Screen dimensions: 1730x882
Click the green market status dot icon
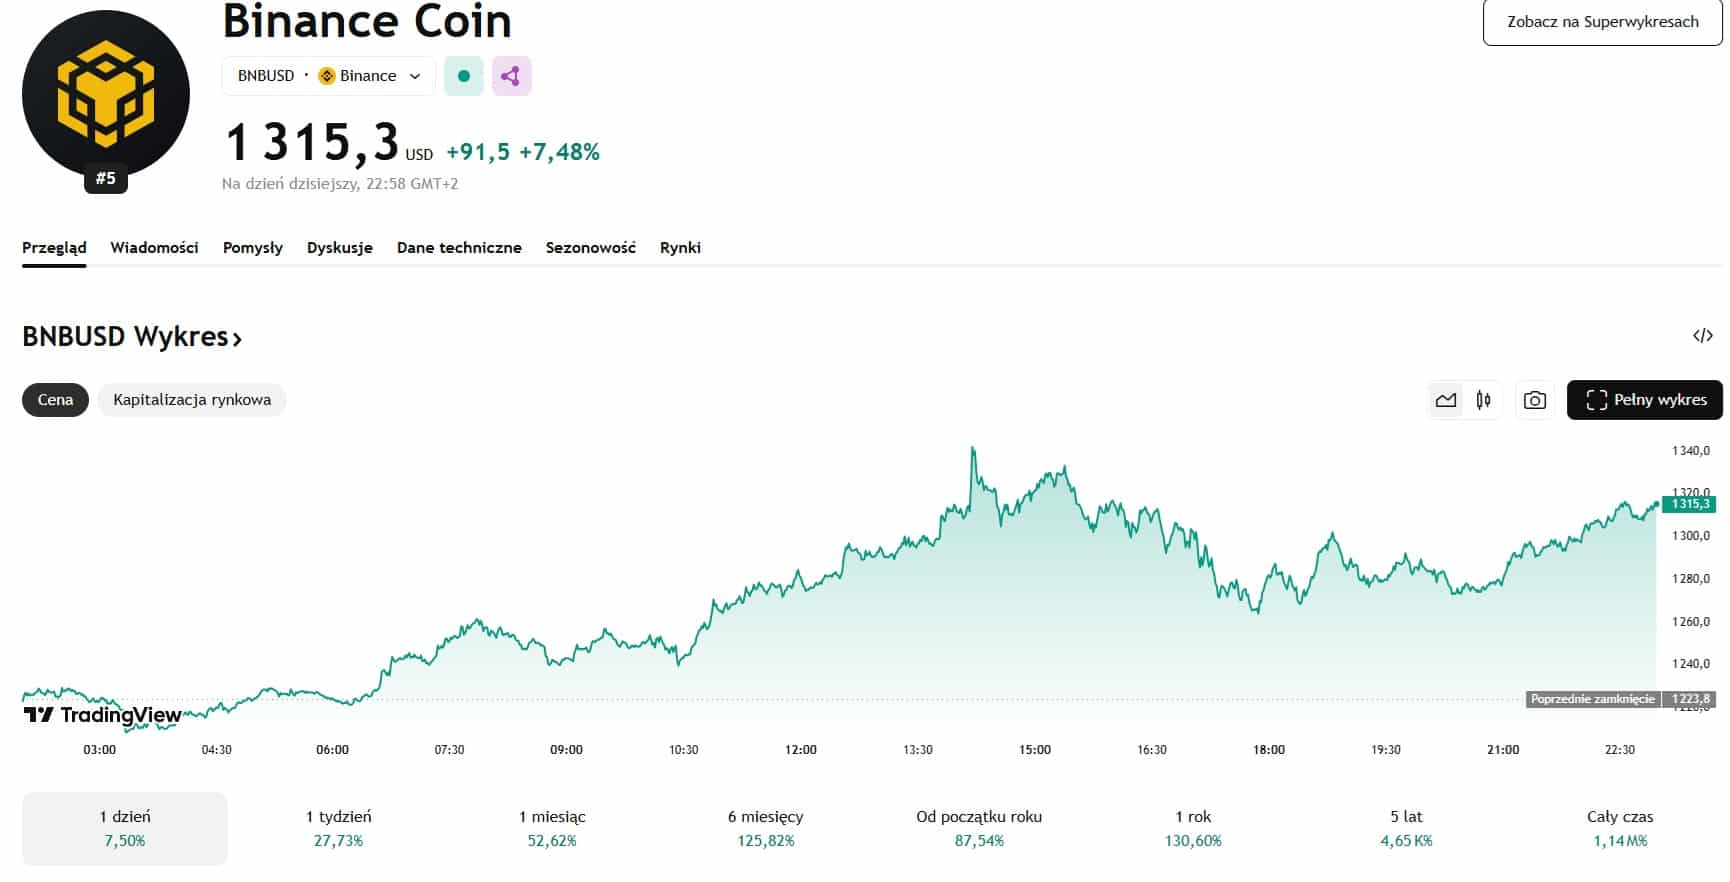click(464, 76)
